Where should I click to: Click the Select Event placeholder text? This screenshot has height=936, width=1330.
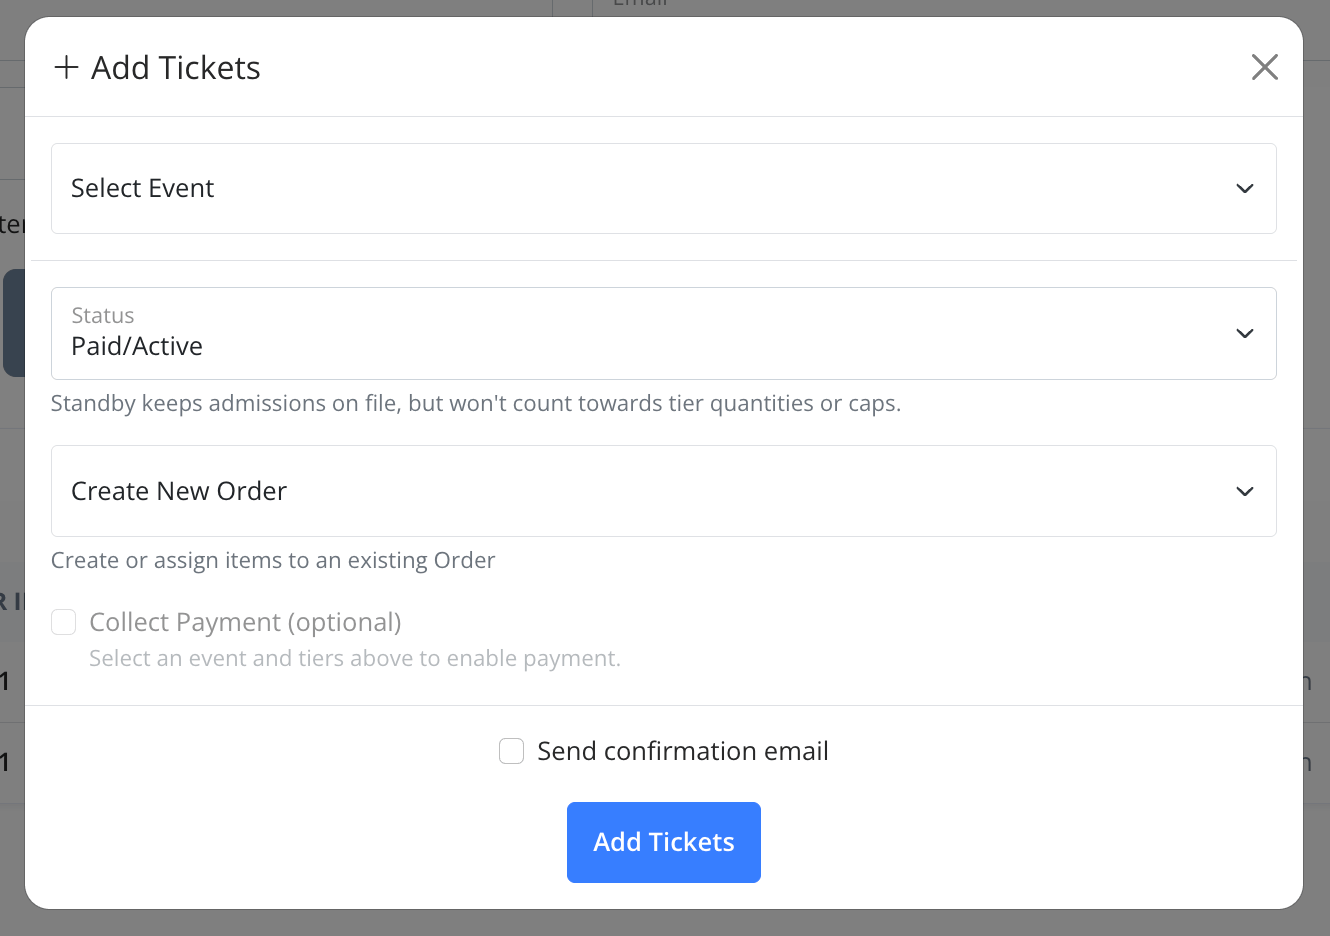click(142, 188)
